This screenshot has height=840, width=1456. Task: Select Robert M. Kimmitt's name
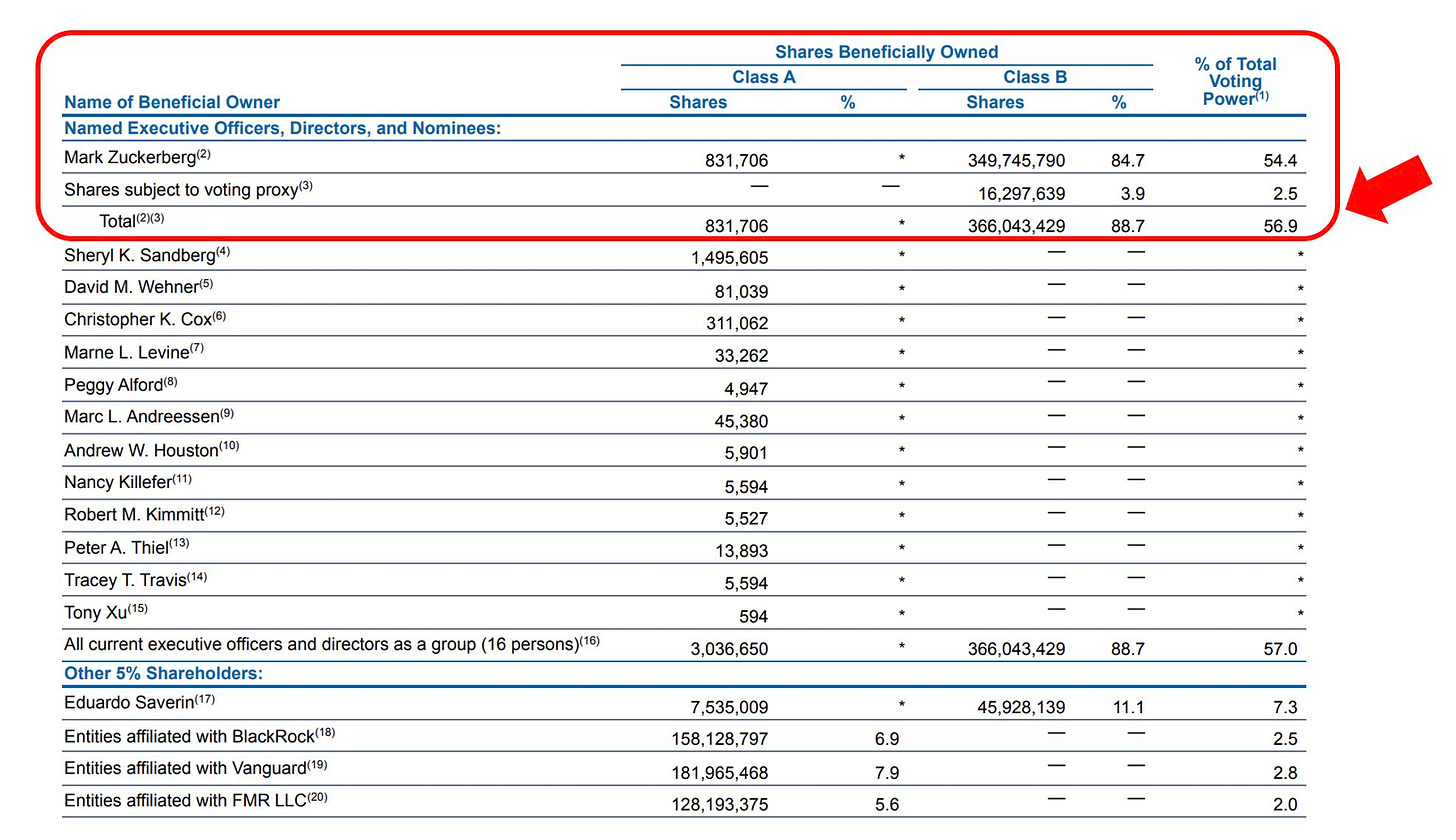(x=145, y=515)
